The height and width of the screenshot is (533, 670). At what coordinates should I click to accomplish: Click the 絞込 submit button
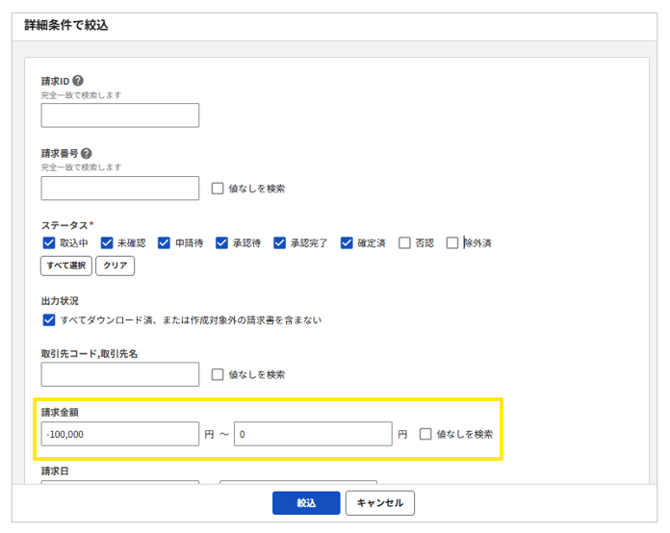pyautogui.click(x=306, y=503)
